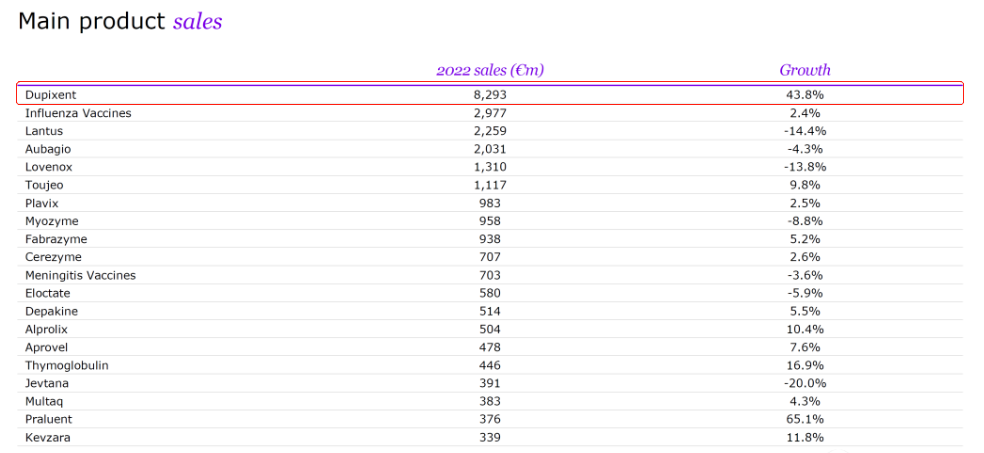
Task: Click the Lovenox product name
Action: [49, 167]
